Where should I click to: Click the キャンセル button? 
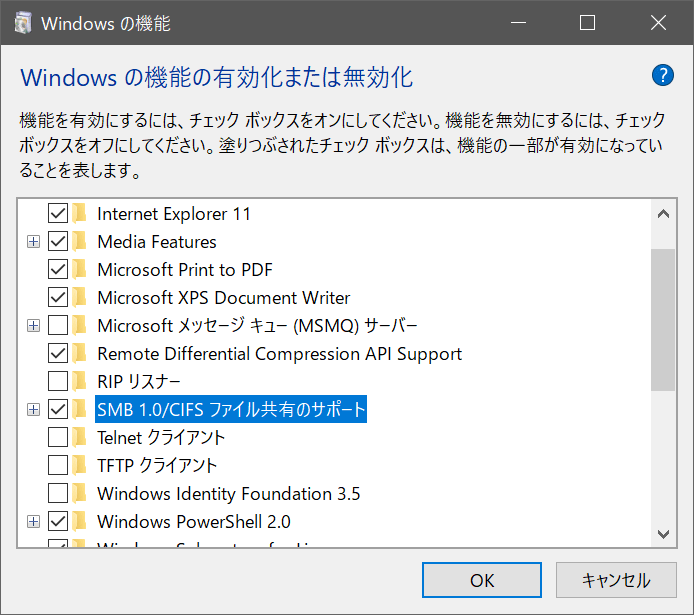tap(616, 580)
